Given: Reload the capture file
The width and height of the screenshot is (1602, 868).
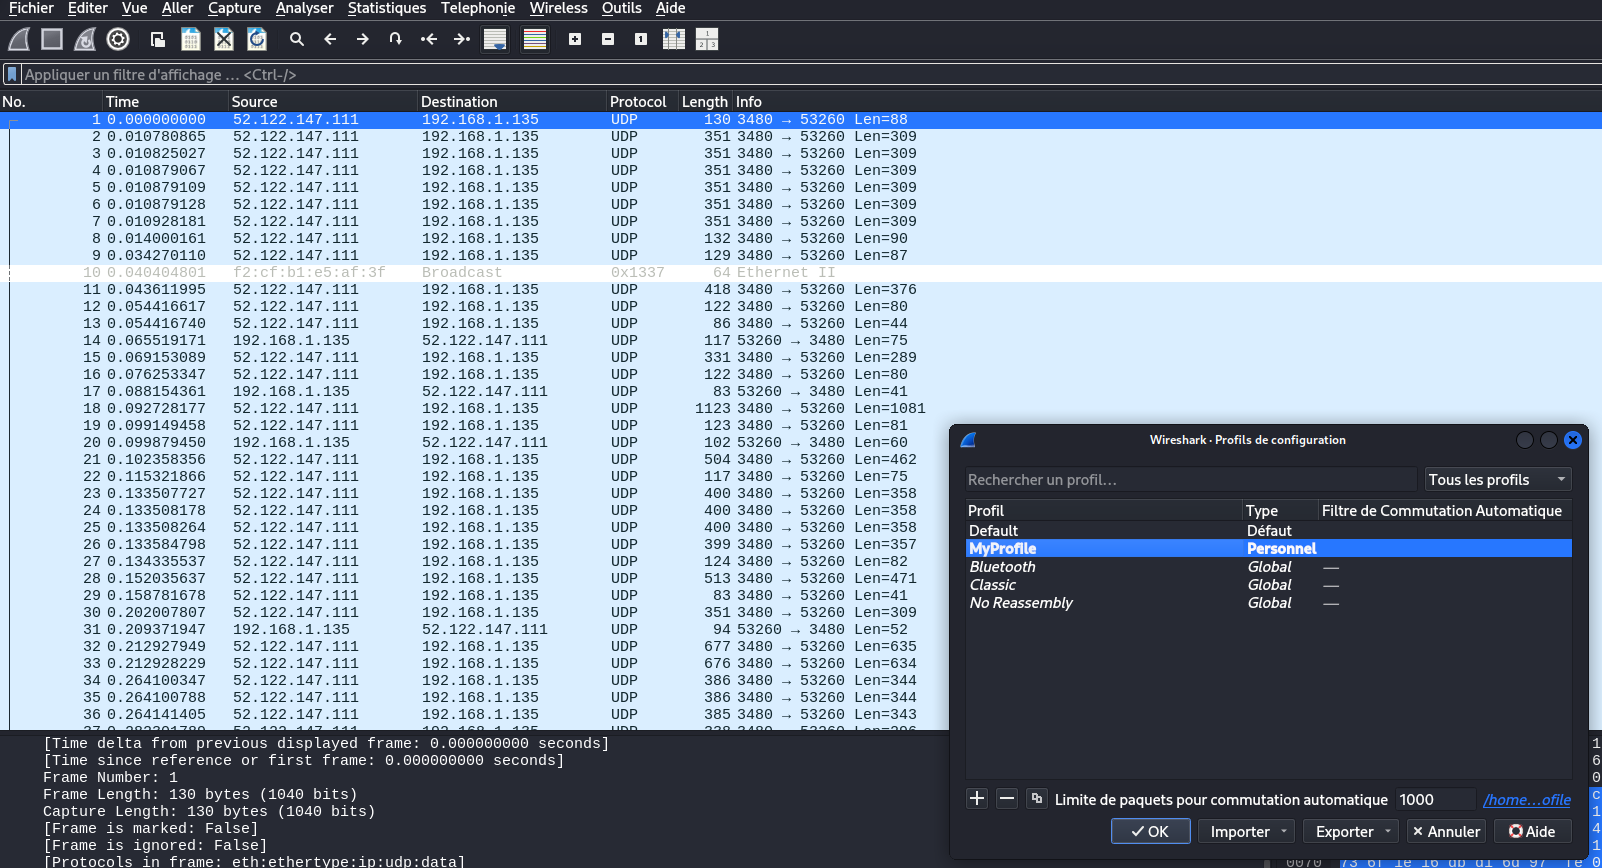Looking at the screenshot, I should (x=257, y=39).
